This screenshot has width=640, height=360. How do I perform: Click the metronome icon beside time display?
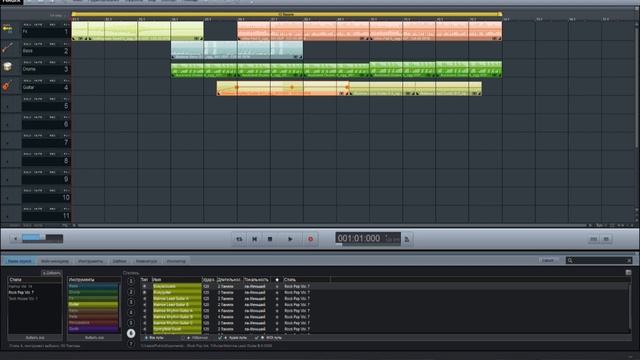[x=407, y=239]
